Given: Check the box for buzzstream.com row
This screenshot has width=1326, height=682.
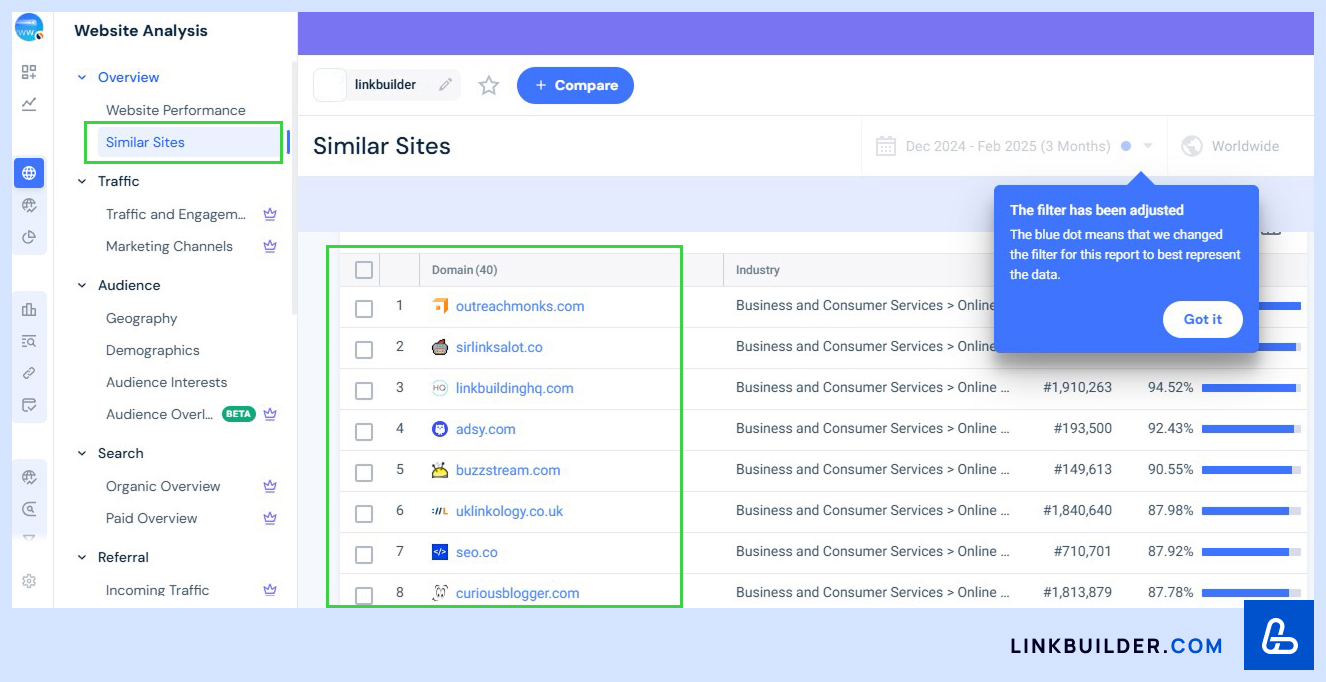Looking at the screenshot, I should (364, 472).
